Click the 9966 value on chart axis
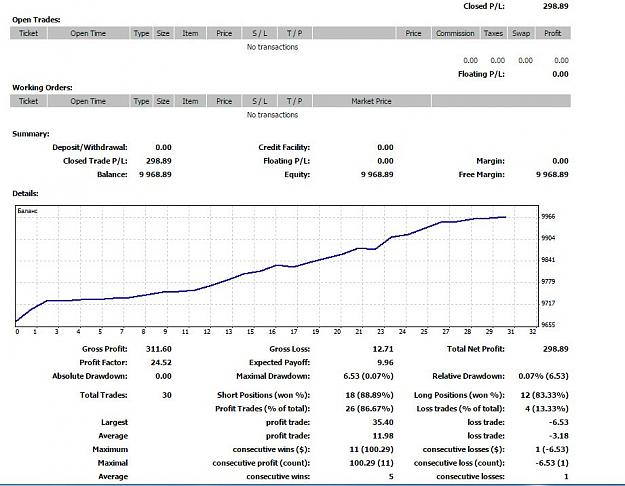This screenshot has width=625, height=486. [x=548, y=216]
